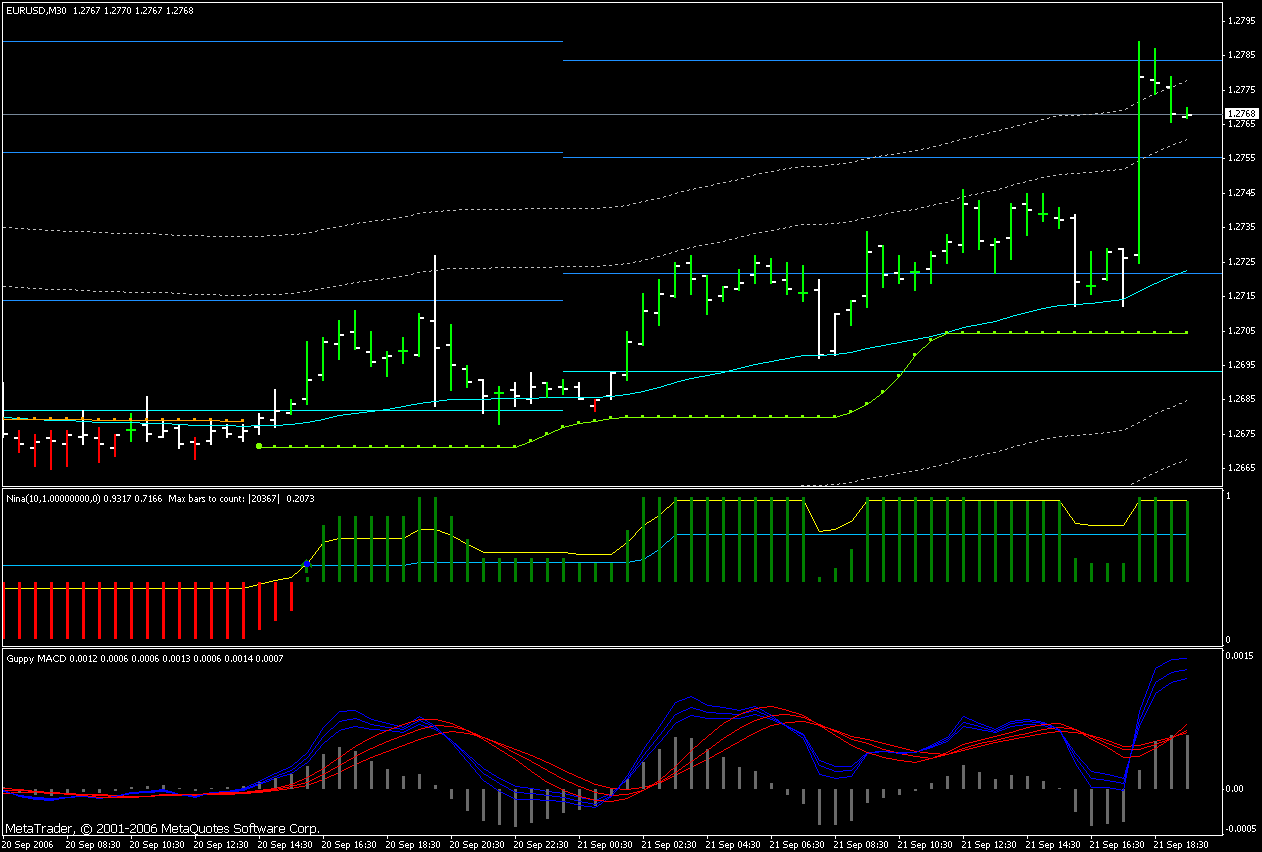Click the Guppy MACD indicator label
The image size is (1262, 852).
click(144, 658)
